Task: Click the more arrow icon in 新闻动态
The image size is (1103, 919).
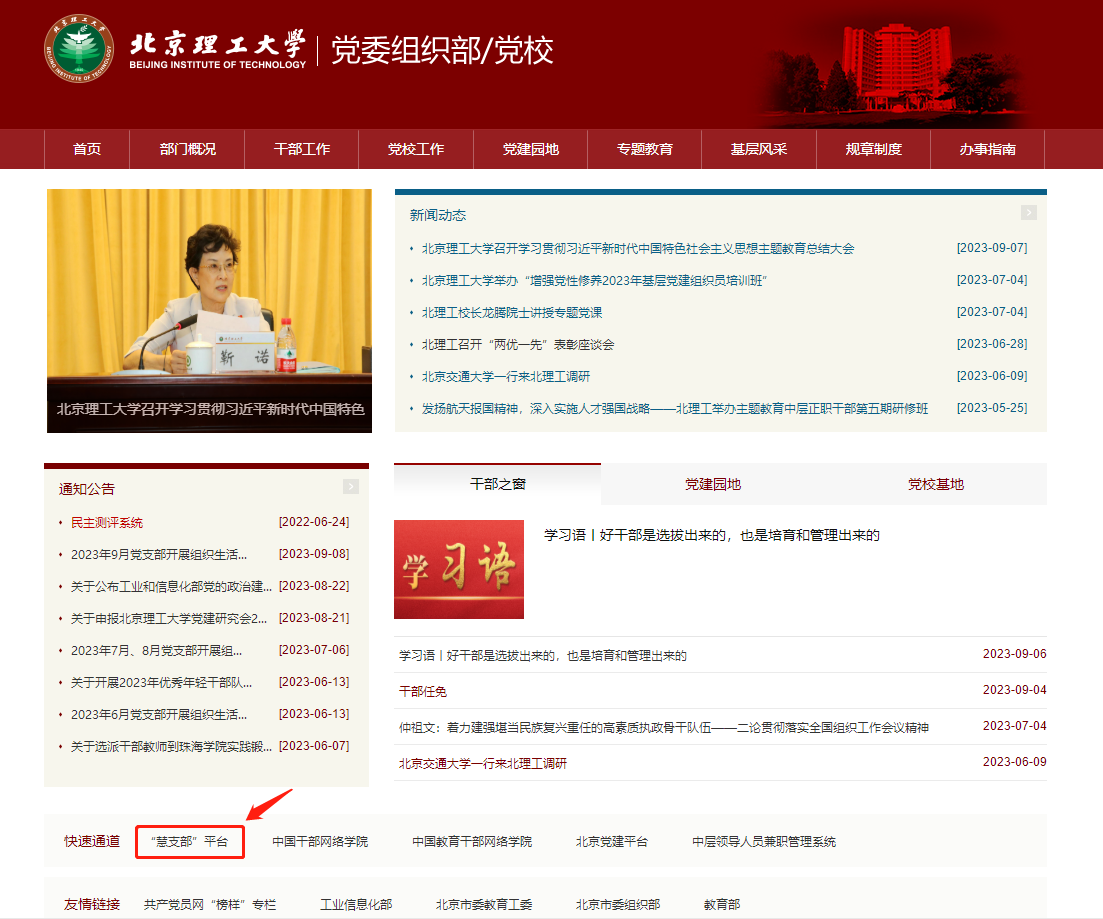Action: pos(1028,213)
